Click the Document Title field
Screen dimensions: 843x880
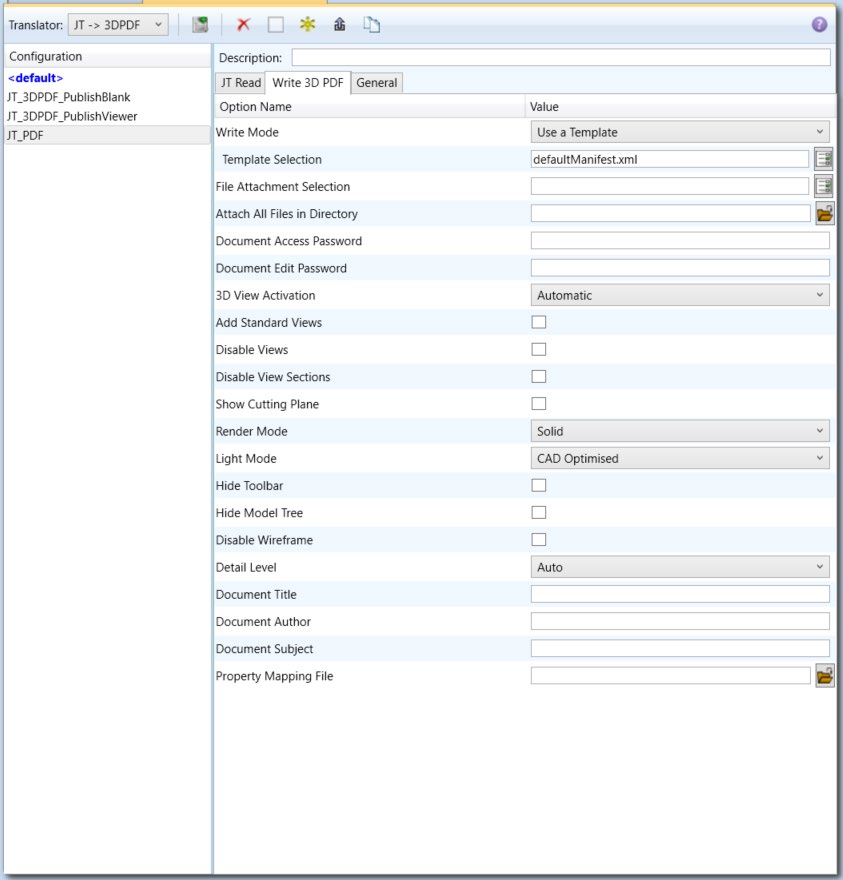point(680,594)
